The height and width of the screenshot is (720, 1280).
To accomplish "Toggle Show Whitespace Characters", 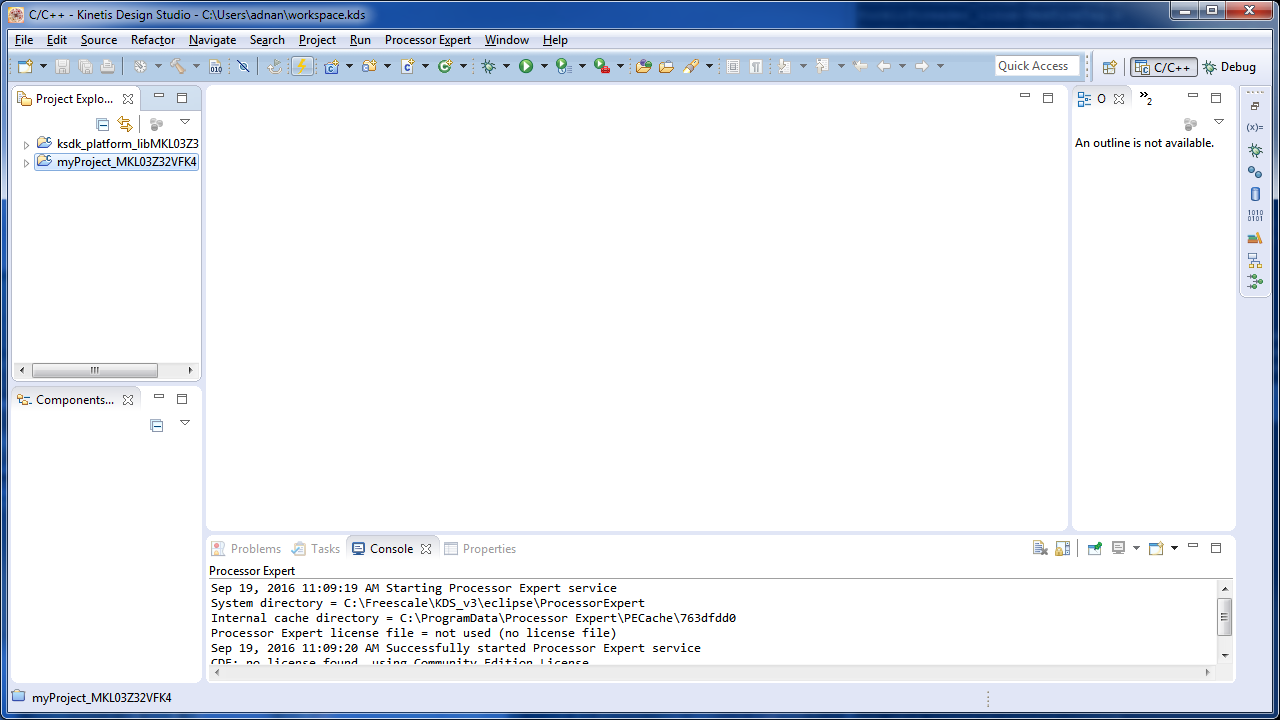I will pyautogui.click(x=756, y=66).
